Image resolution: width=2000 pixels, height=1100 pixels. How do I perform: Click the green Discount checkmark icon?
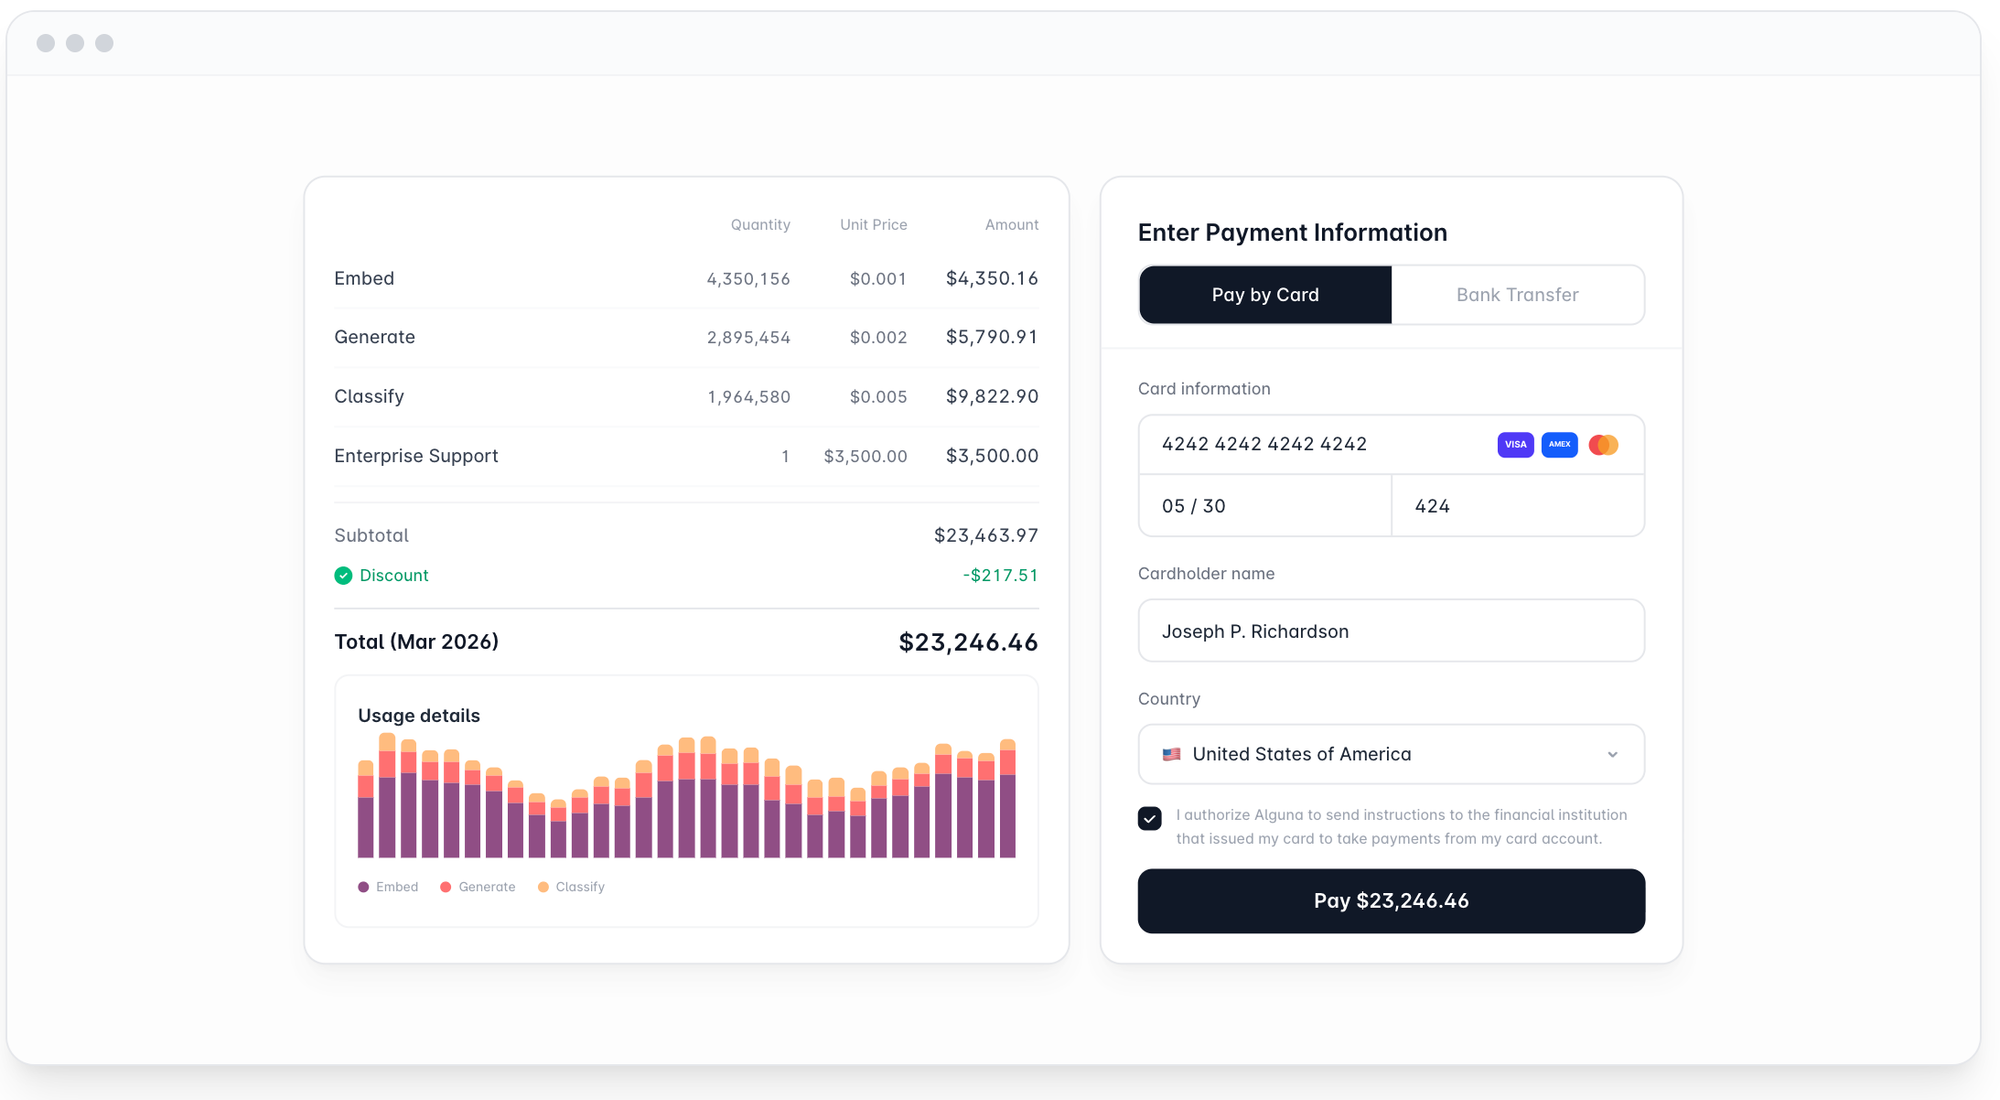(343, 576)
